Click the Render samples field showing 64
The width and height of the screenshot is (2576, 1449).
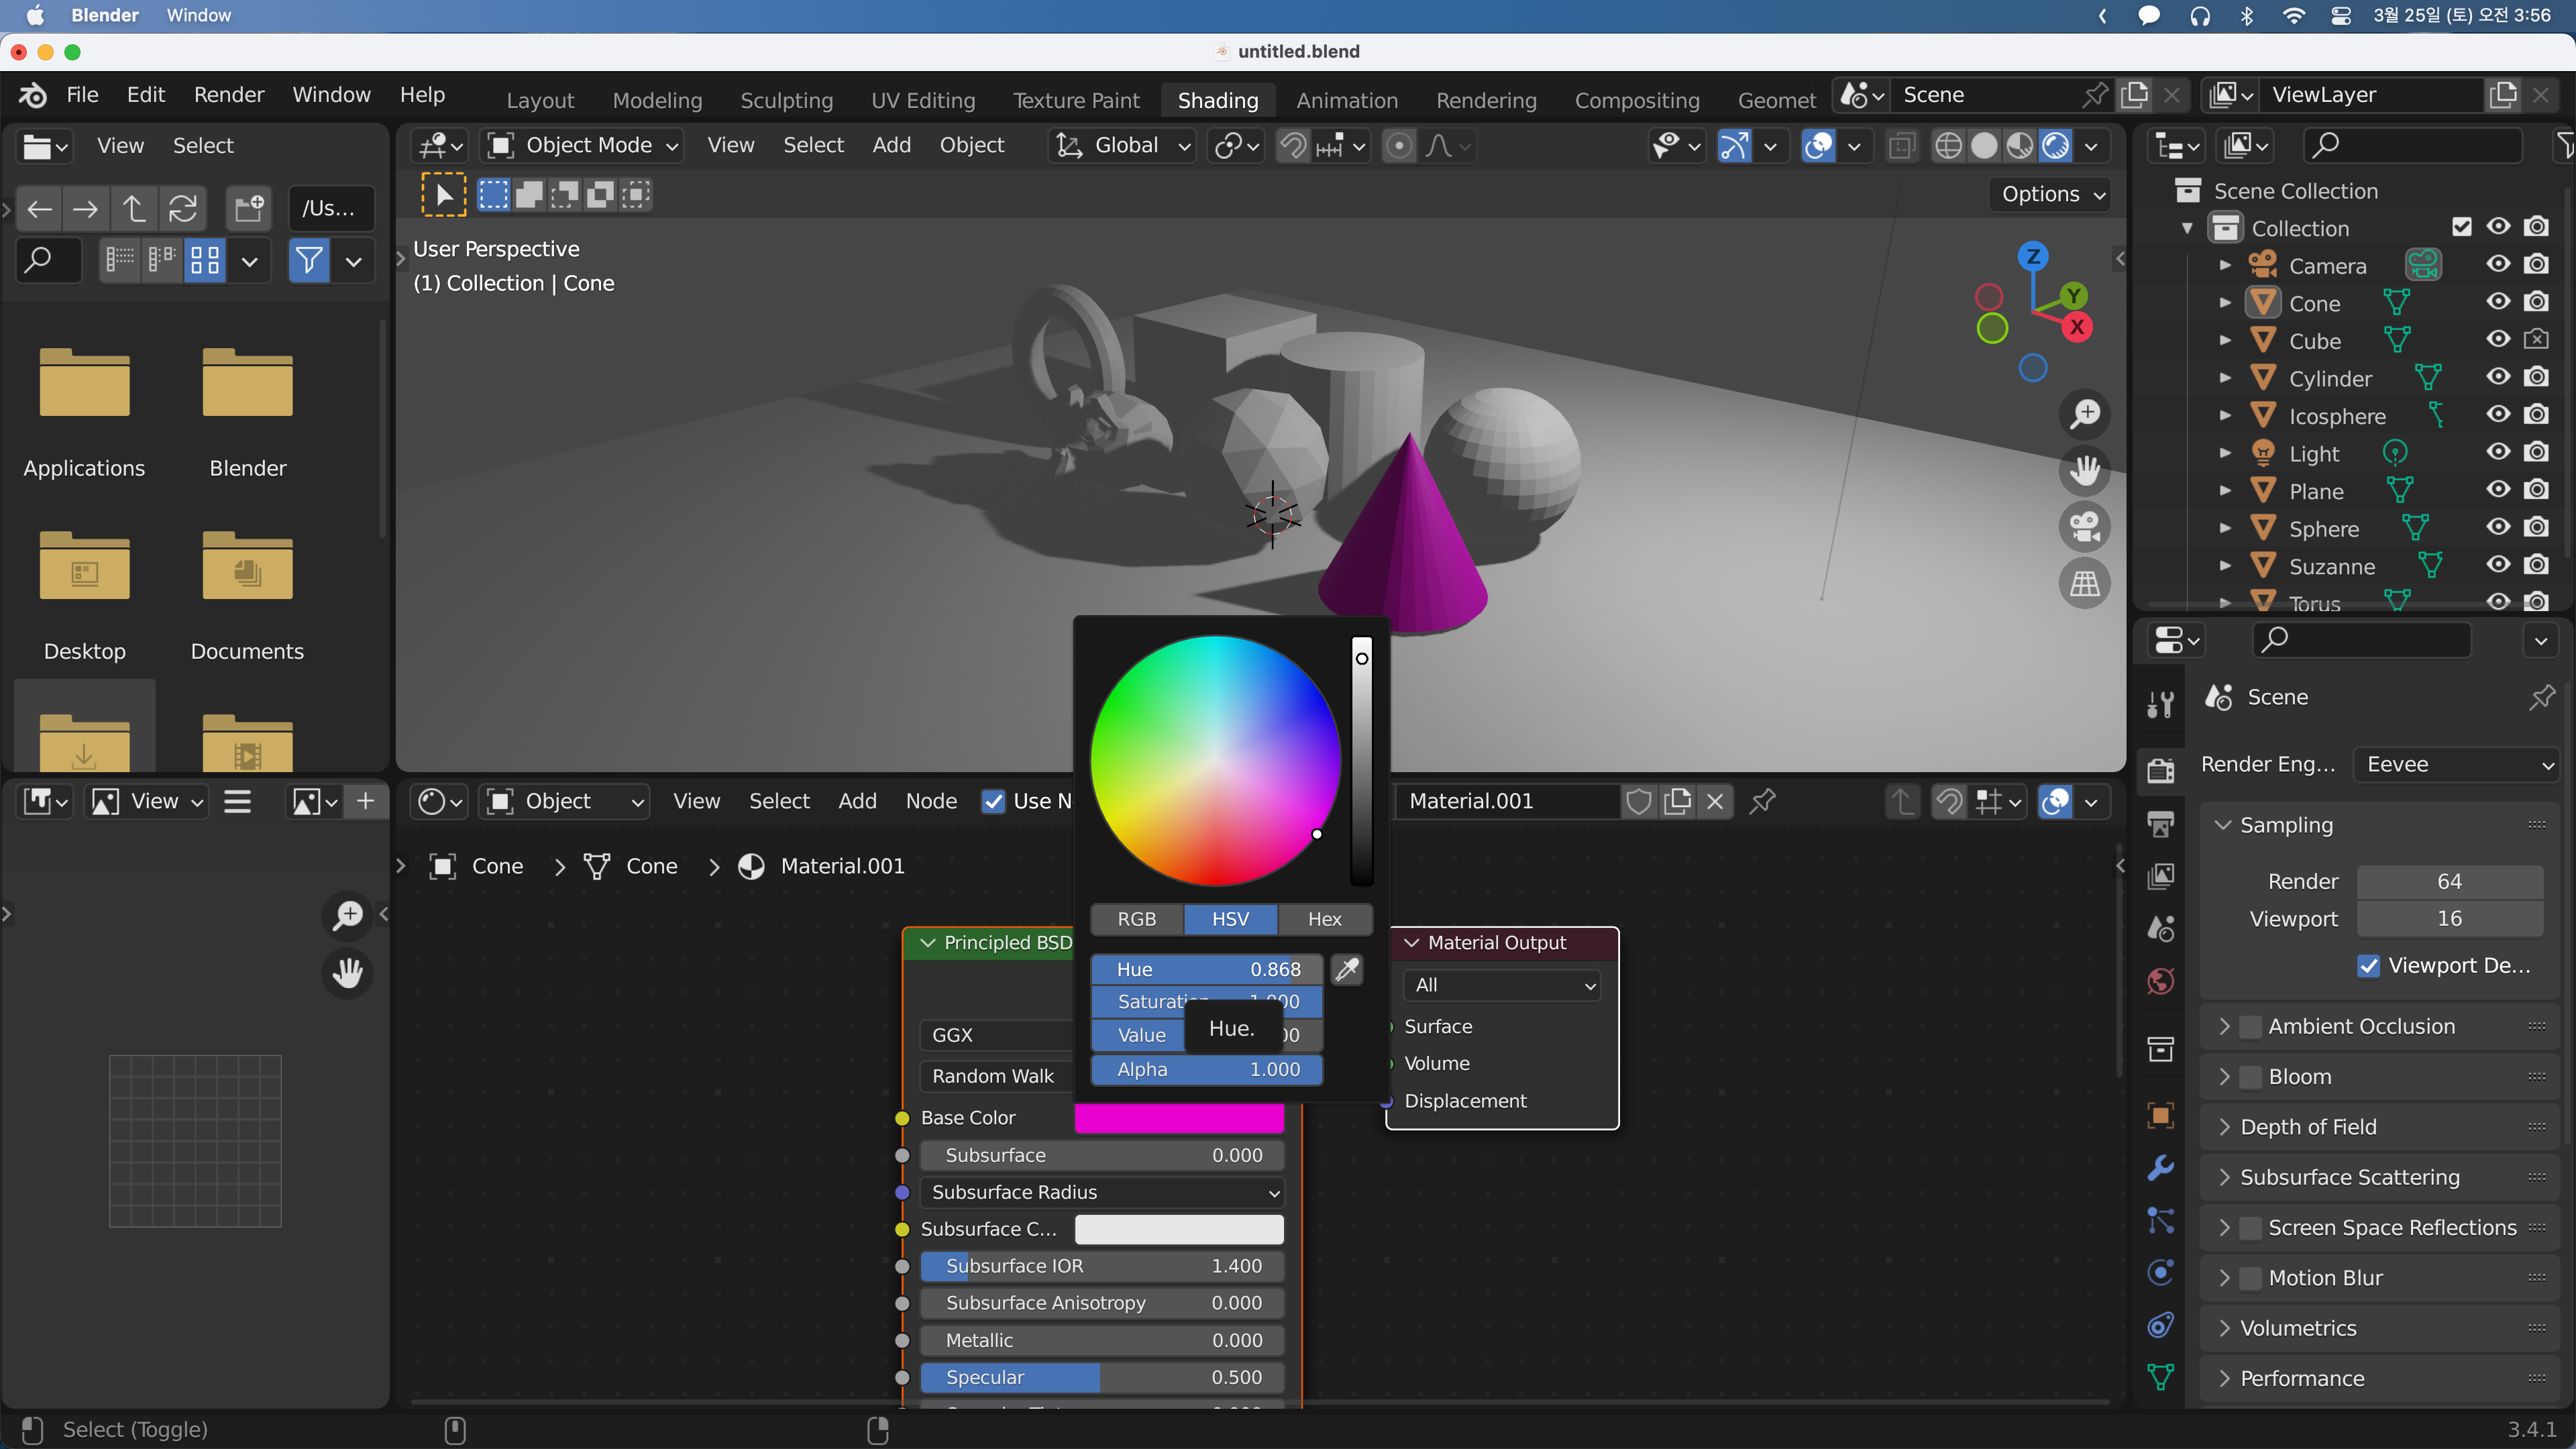pos(2449,882)
